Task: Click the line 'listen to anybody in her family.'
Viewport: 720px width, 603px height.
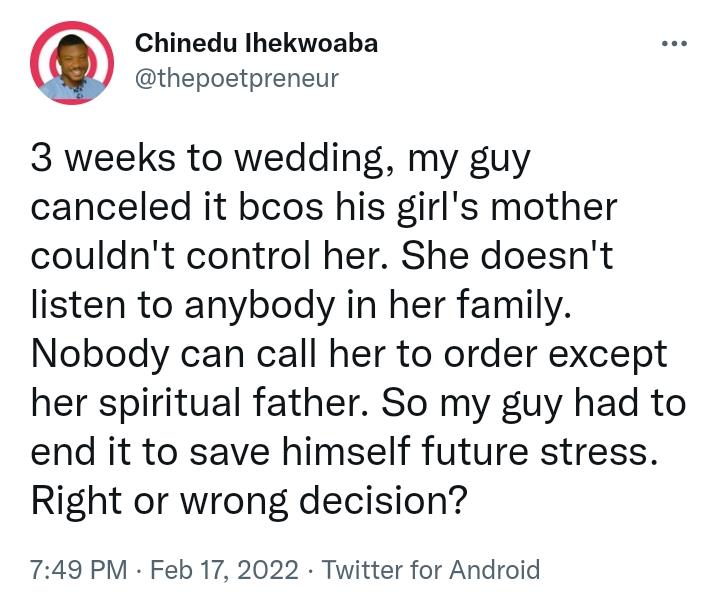Action: click(301, 306)
